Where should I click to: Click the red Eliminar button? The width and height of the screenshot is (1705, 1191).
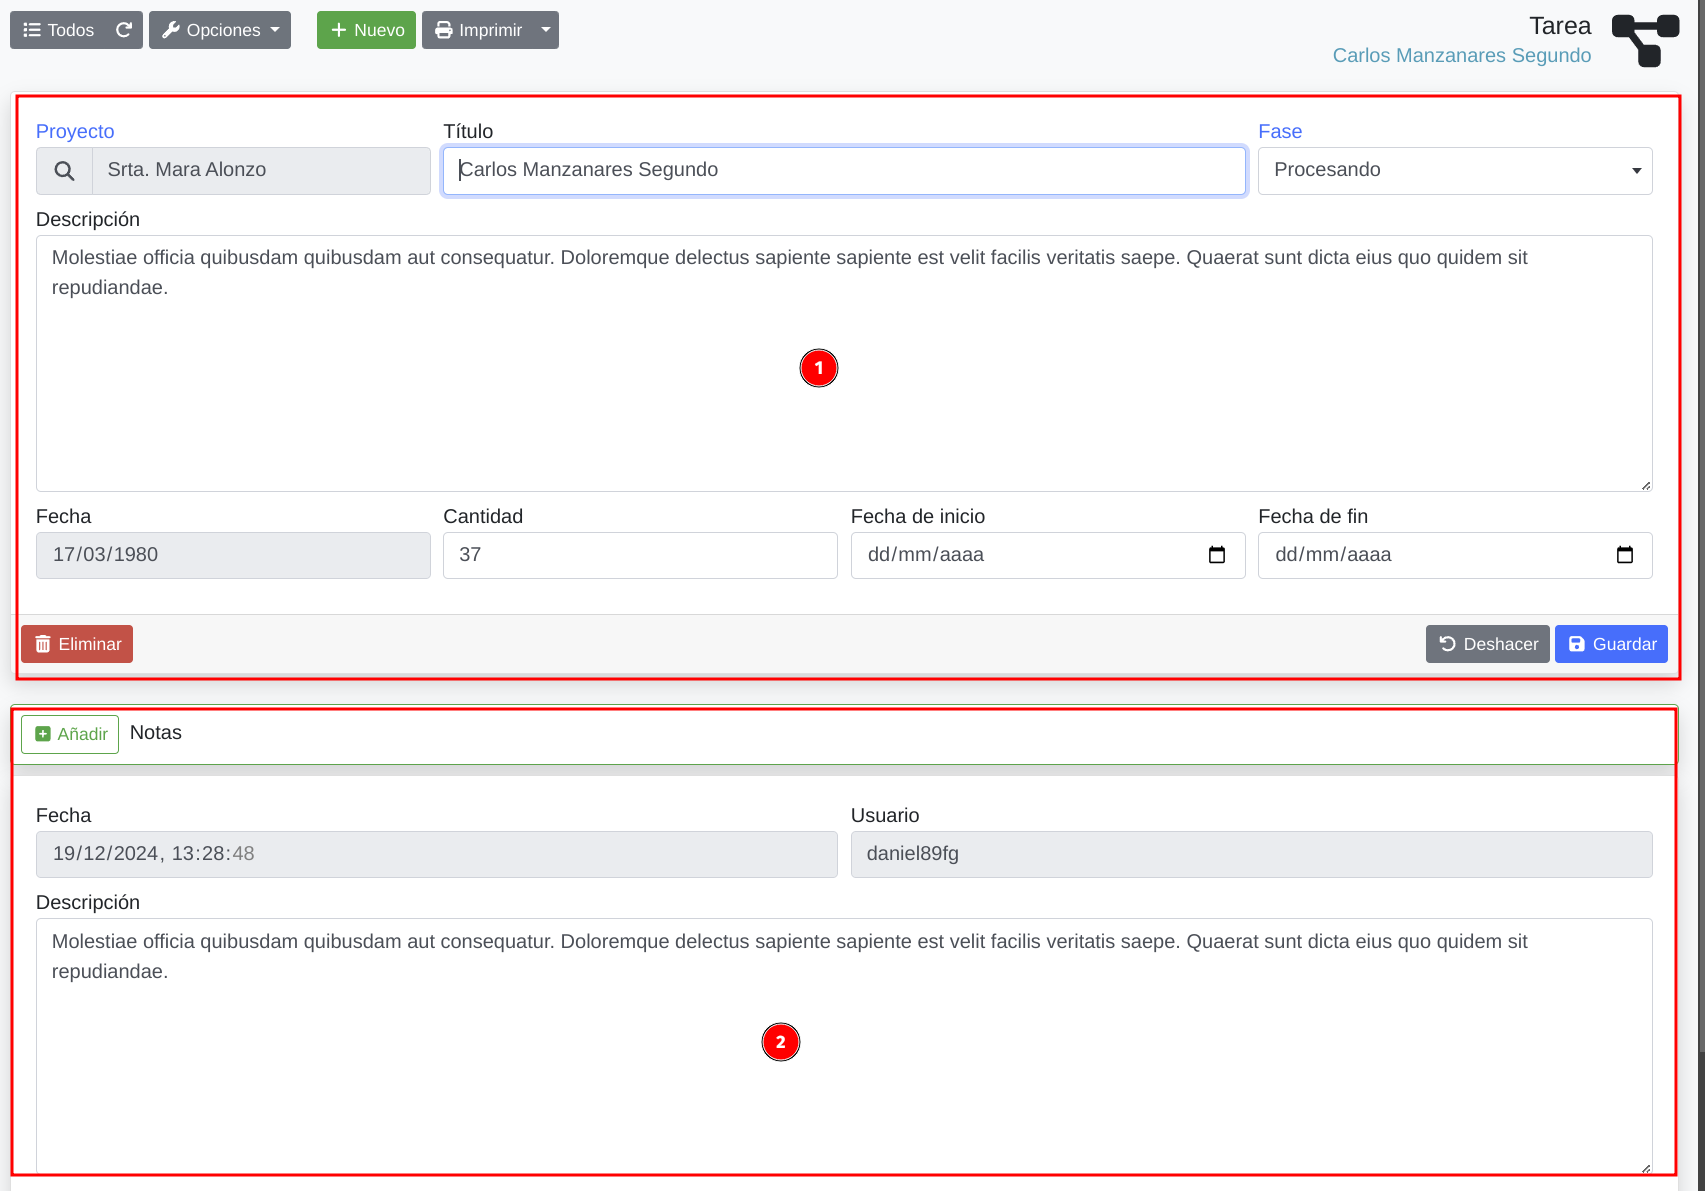coord(77,644)
